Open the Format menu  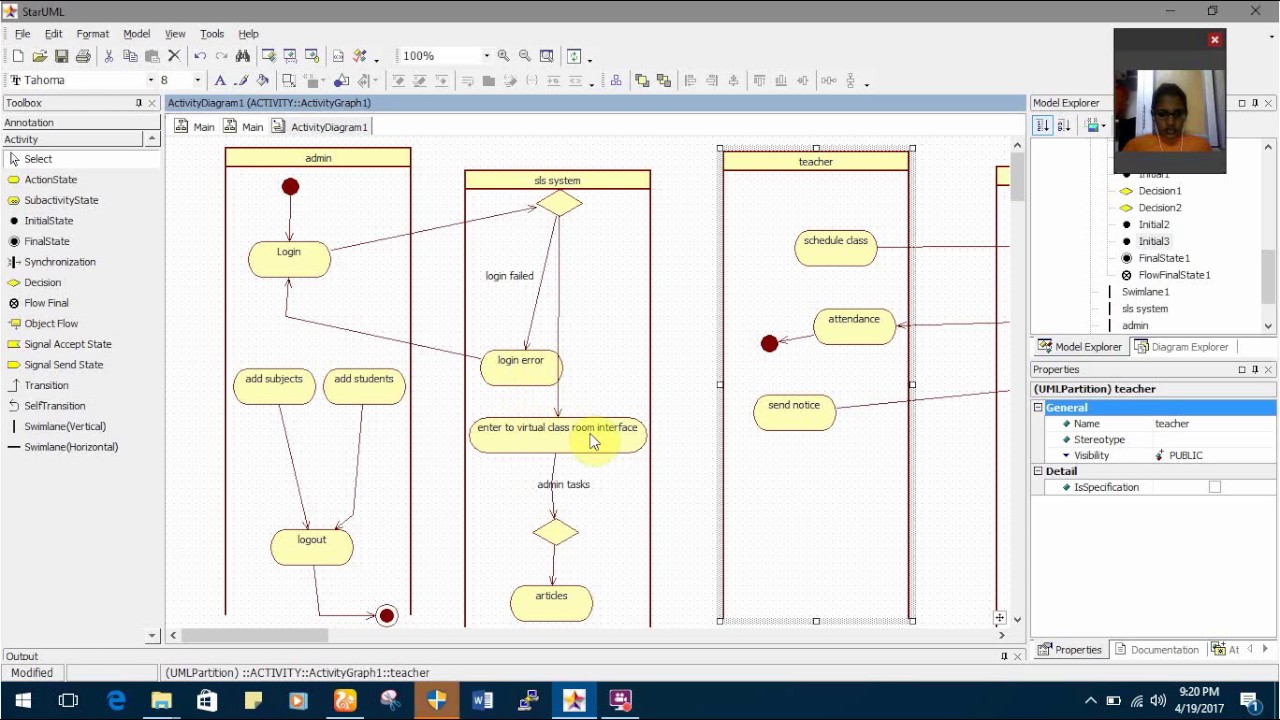[93, 34]
